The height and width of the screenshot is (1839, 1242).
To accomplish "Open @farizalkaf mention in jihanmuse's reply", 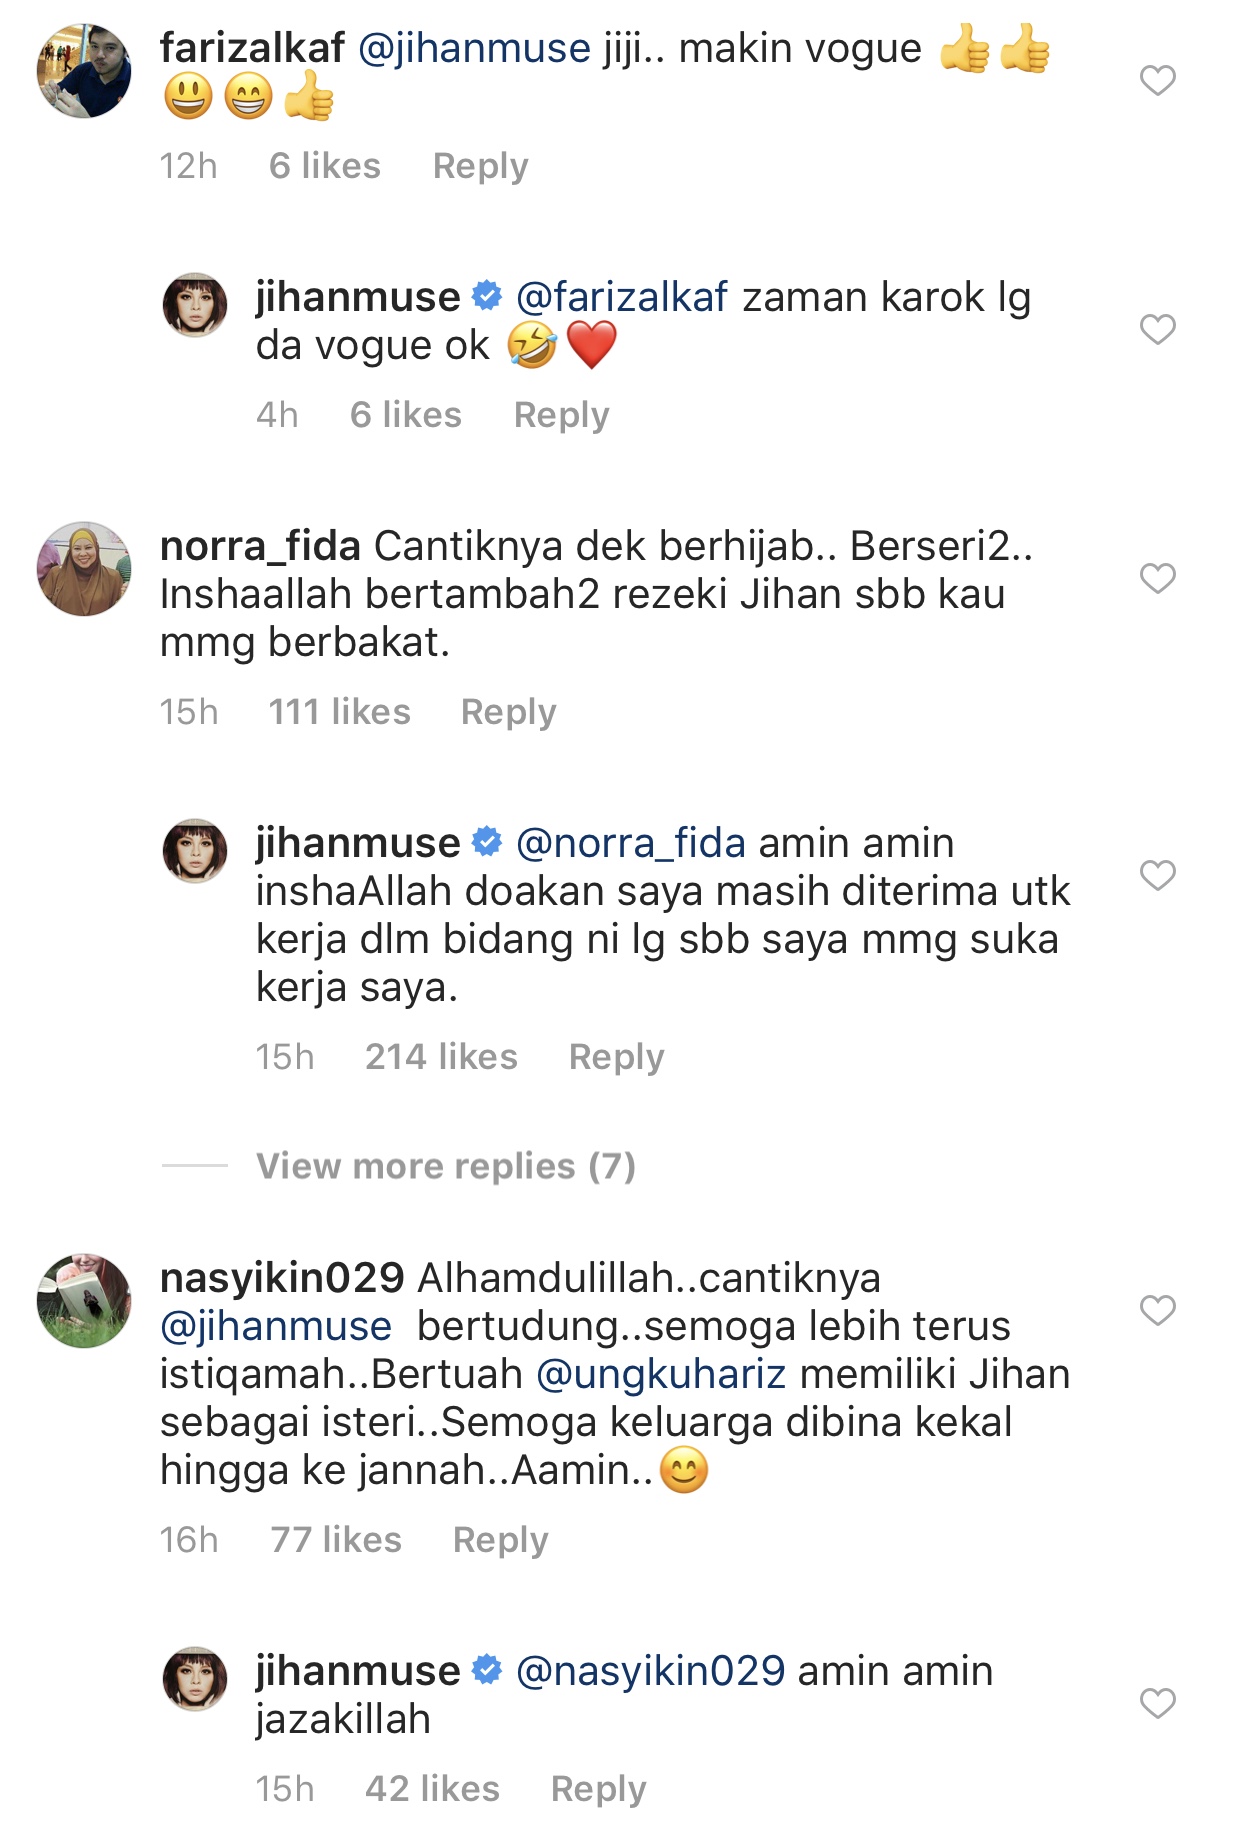I will click(622, 297).
